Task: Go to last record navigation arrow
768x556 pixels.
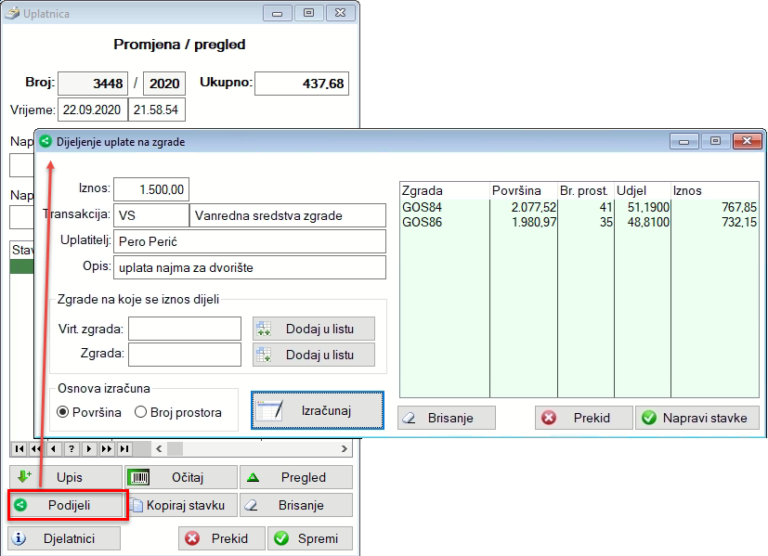Action: pos(123,449)
